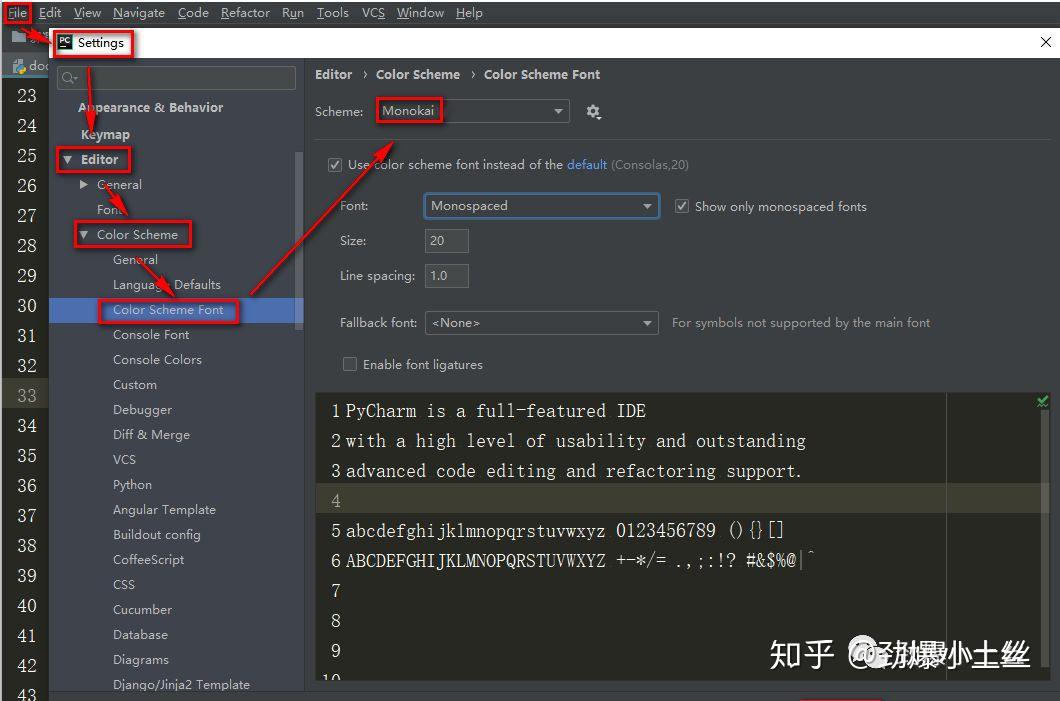
Task: Select Console Font tree item
Action: (151, 335)
